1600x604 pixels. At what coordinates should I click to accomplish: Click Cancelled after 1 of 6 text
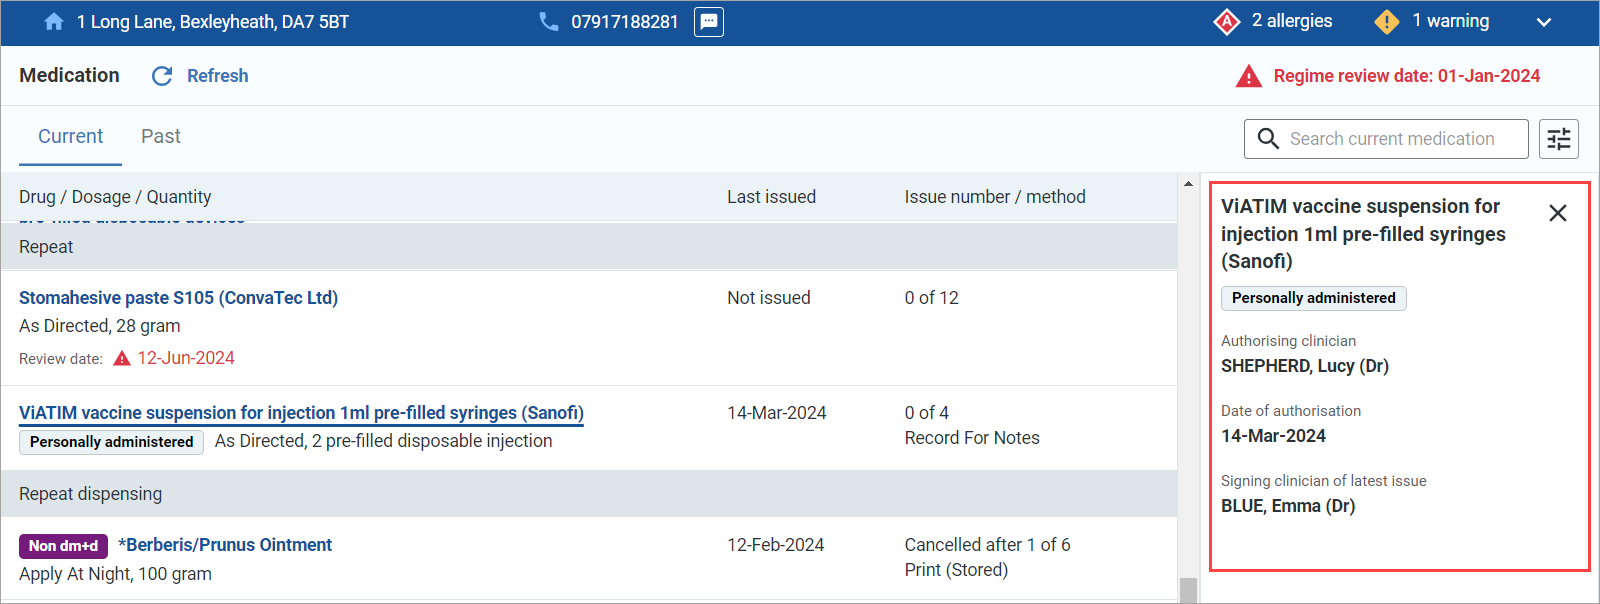coord(988,545)
